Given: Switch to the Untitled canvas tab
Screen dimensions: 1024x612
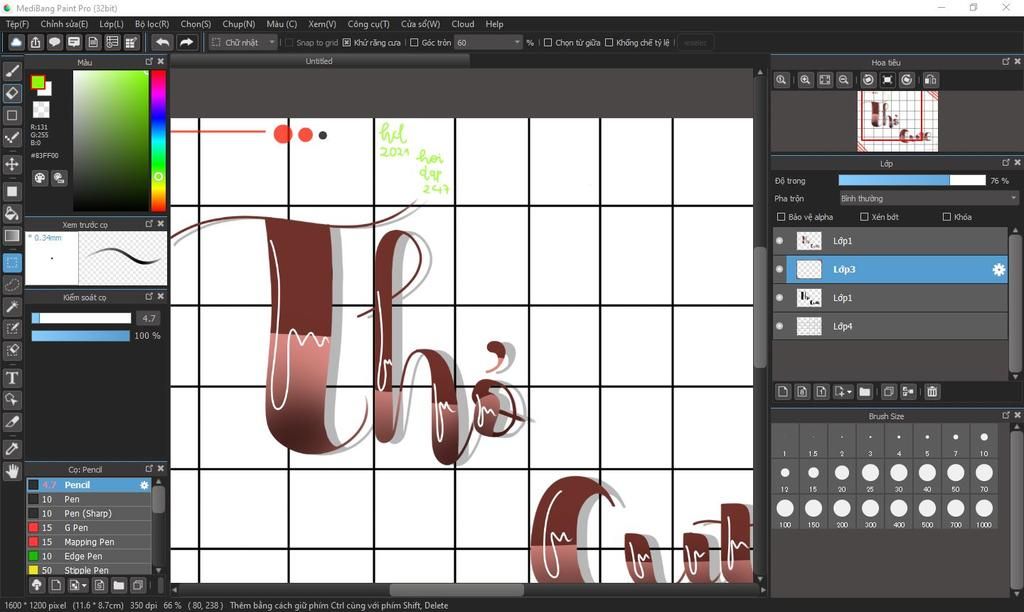Looking at the screenshot, I should 319,61.
